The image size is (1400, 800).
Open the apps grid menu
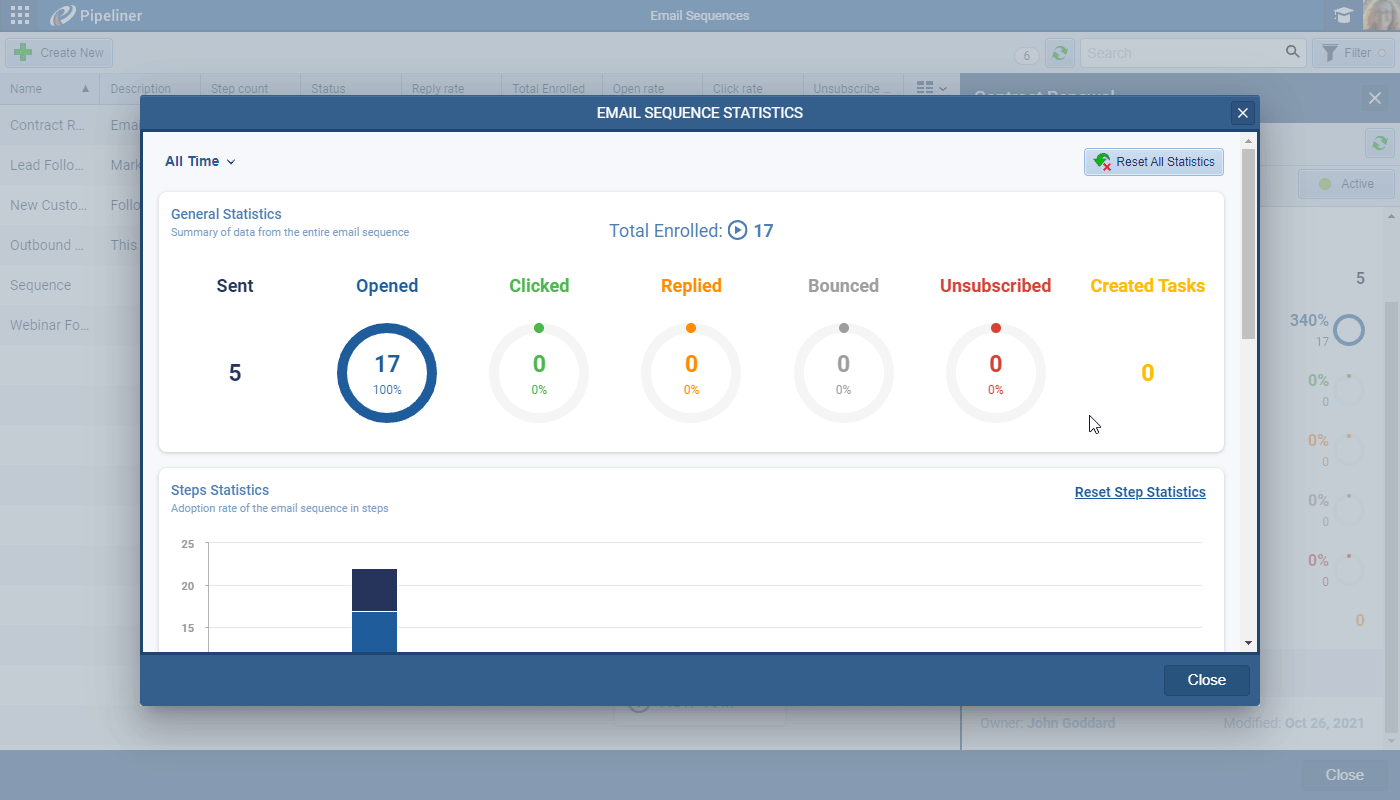point(18,15)
